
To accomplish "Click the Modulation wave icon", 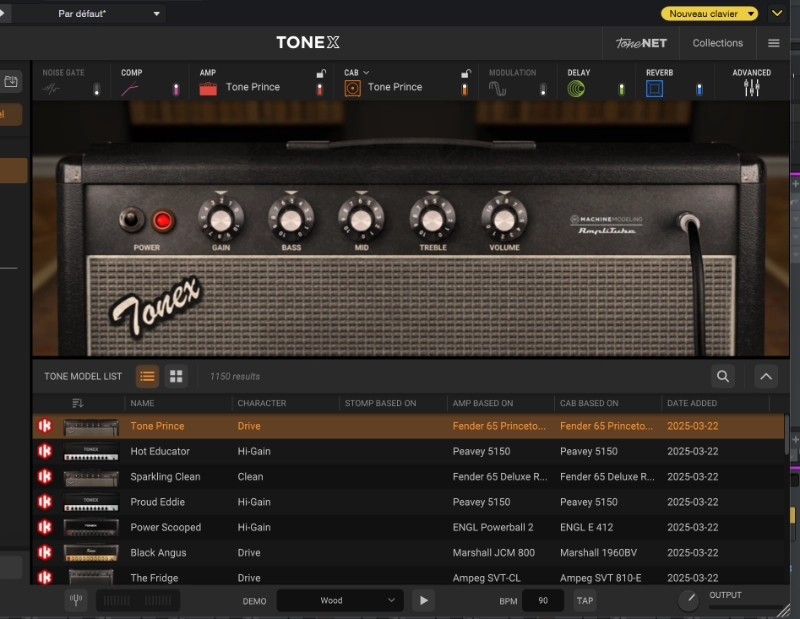I will coord(497,89).
